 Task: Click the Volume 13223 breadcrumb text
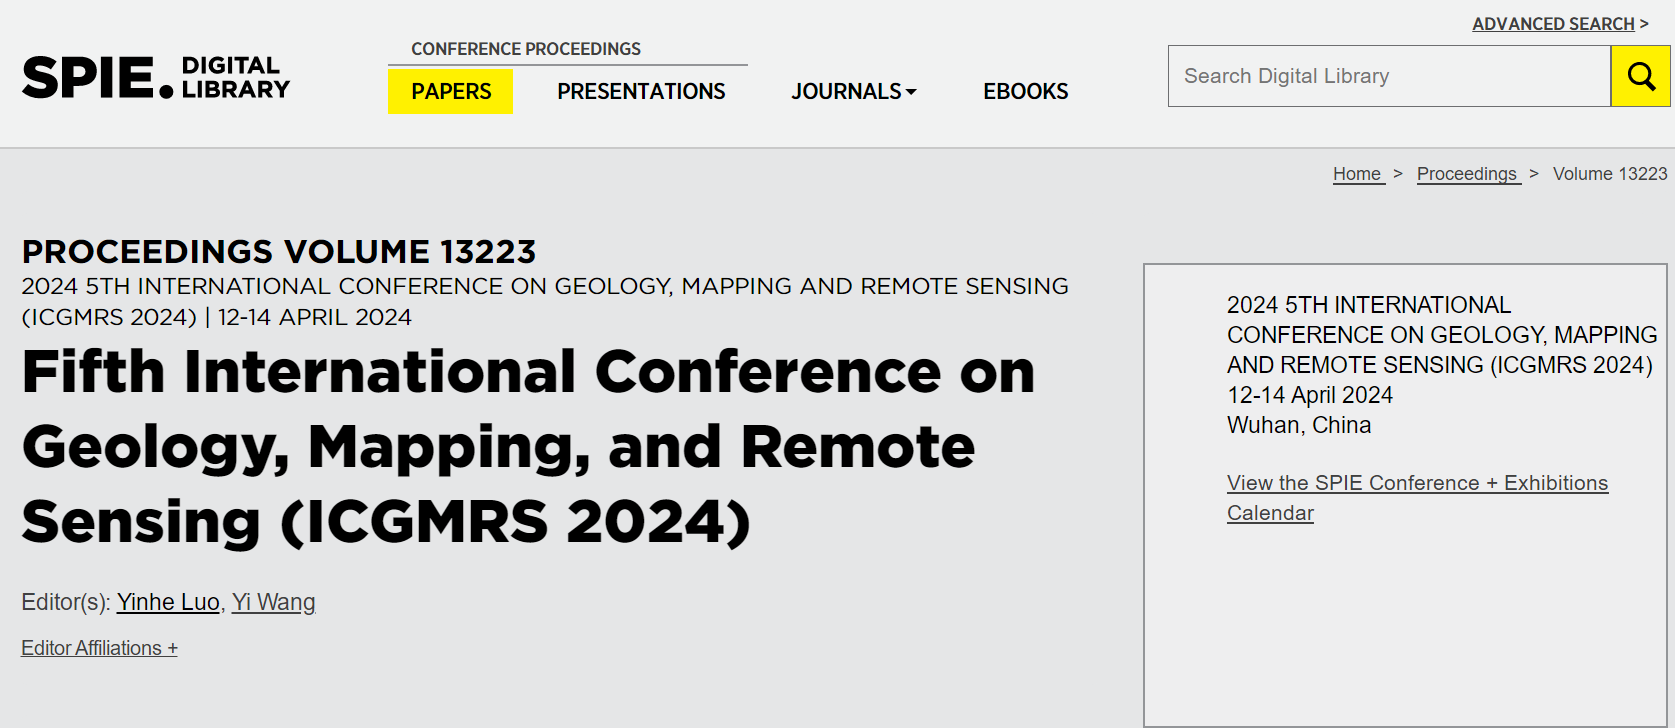[x=1610, y=174]
